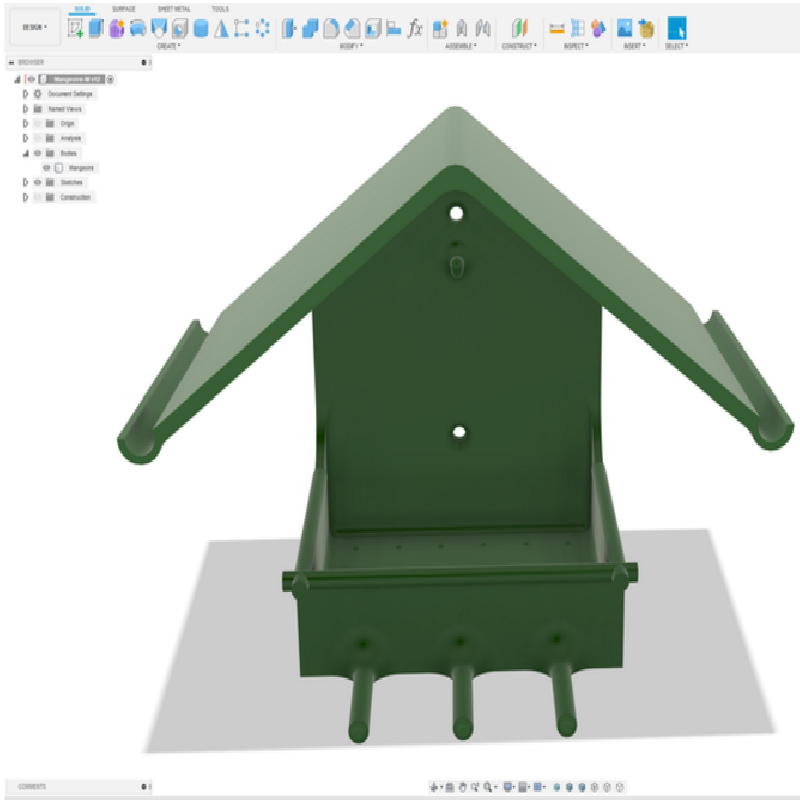Viewport: 800px width, 800px height.
Task: Hide the Bodies folder with eye icon
Action: click(37, 153)
